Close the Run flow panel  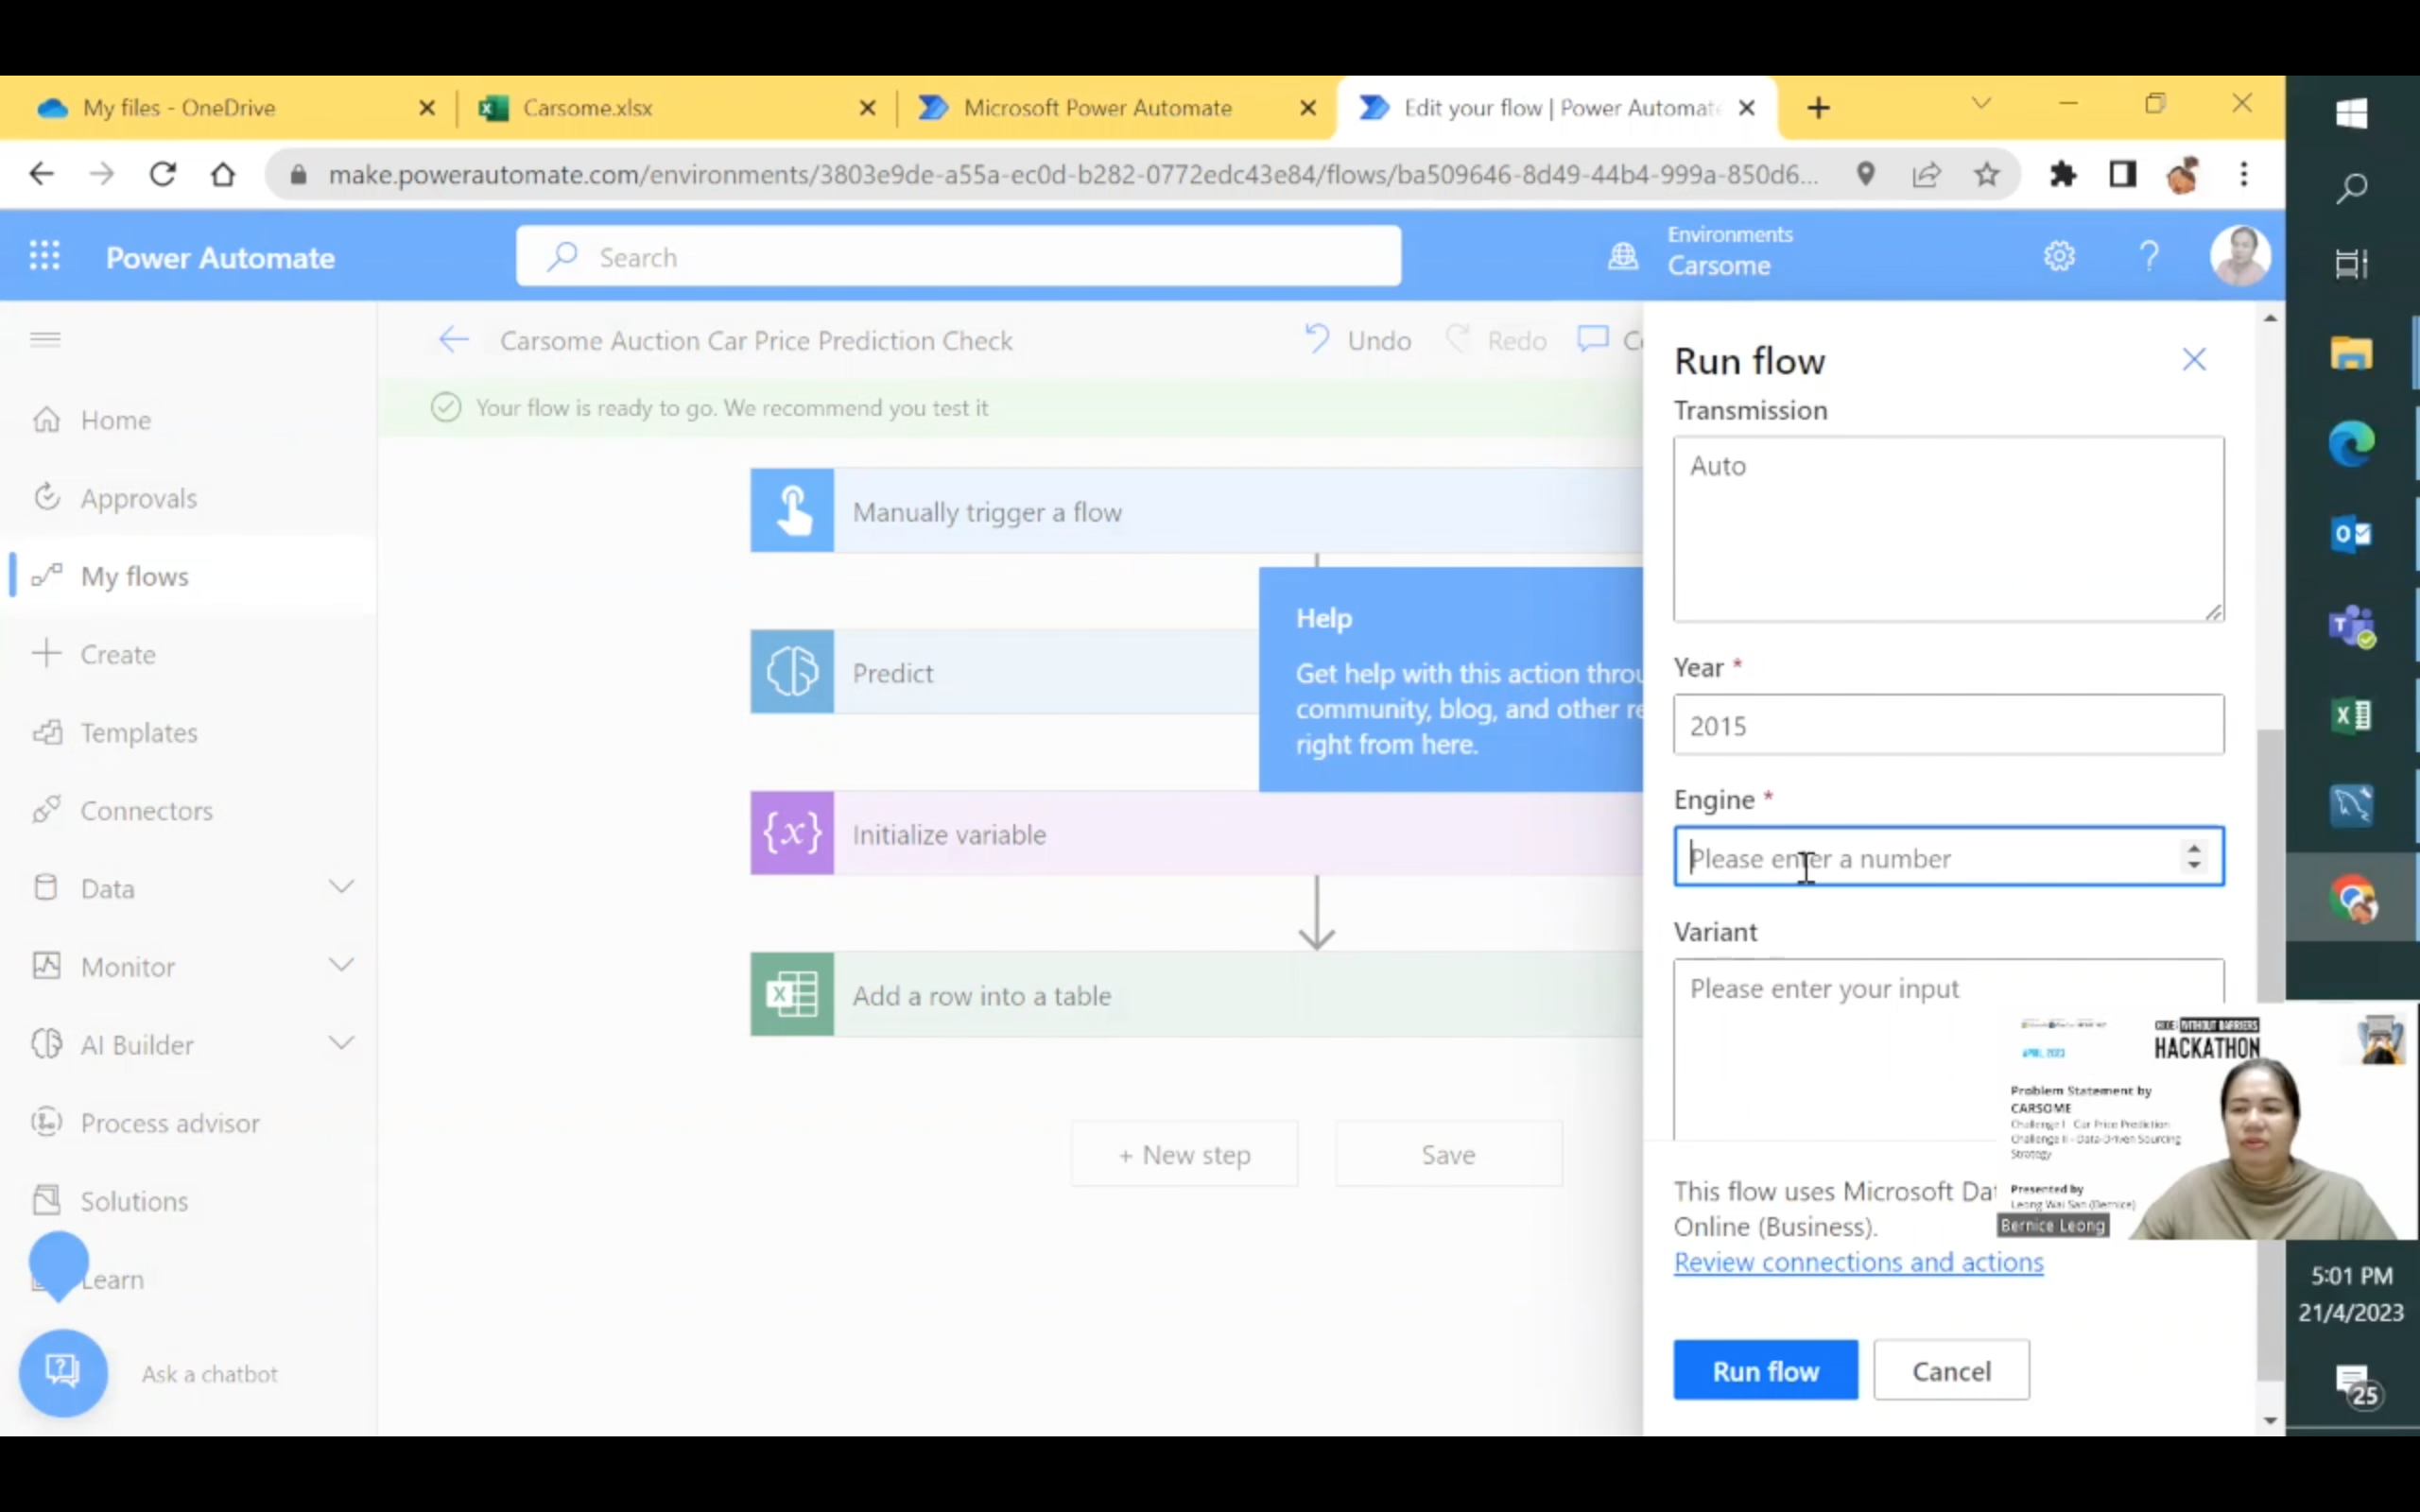click(2193, 360)
